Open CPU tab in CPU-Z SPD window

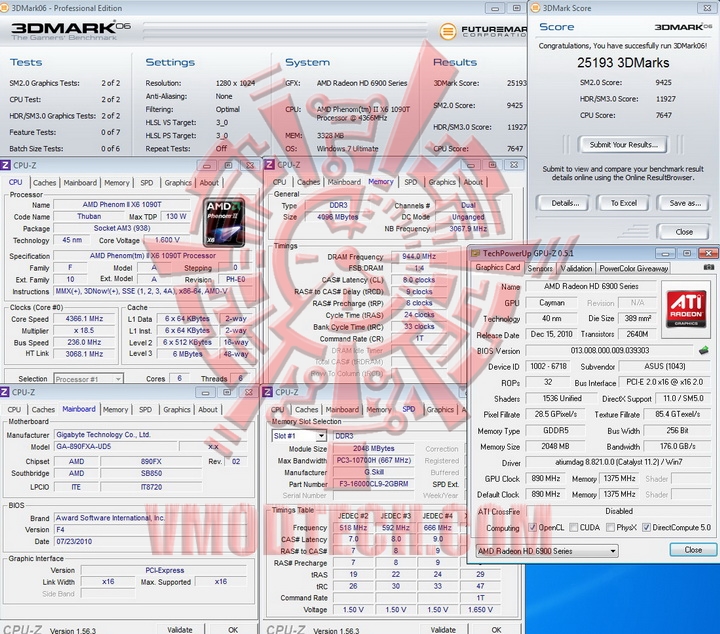pos(277,410)
